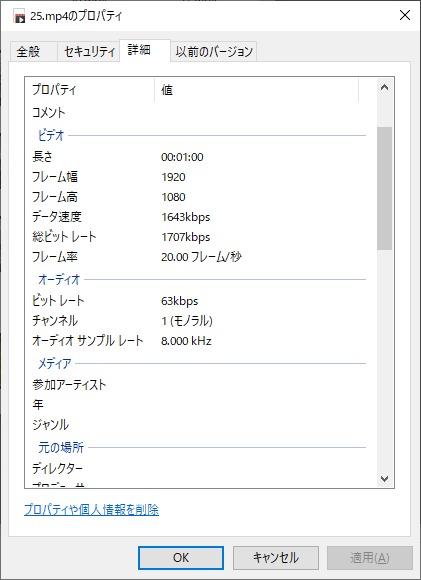Click the オーディオ section header
421x580 pixels.
pos(59,280)
